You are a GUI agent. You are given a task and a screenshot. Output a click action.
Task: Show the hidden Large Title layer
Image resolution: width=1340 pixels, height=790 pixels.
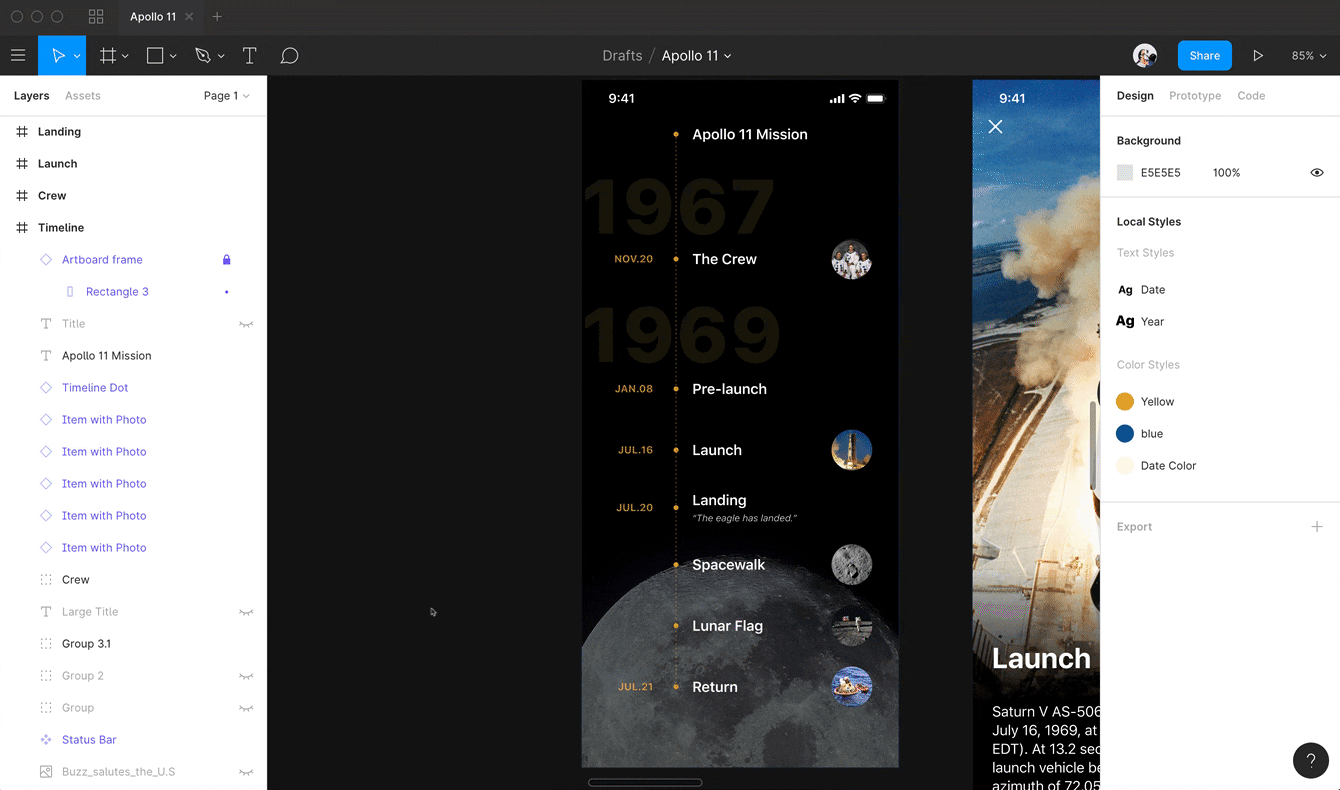[246, 612]
